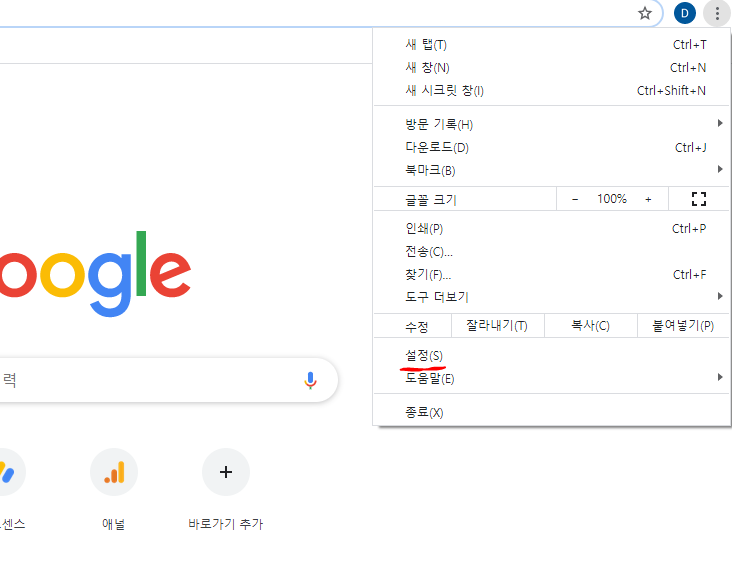Viewport: 732px width, 581px height.
Task: Click 복사(C) copy button
Action: (591, 326)
